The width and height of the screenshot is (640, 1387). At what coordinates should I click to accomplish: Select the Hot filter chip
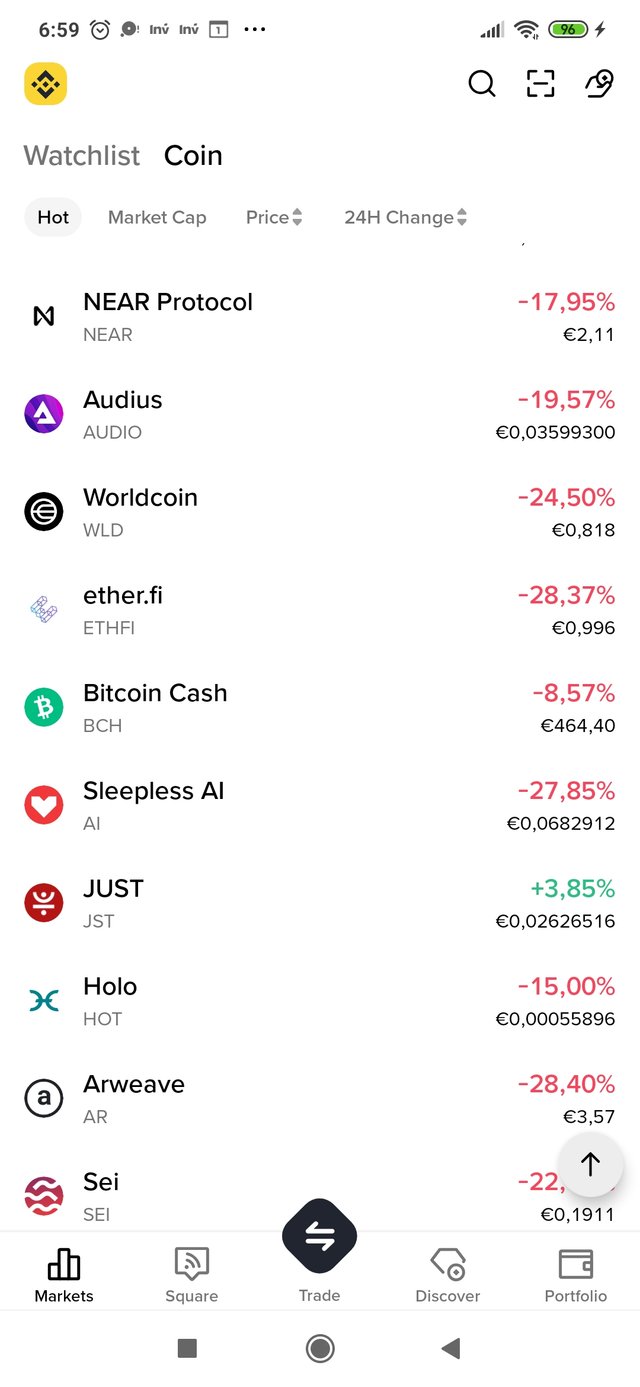[53, 217]
